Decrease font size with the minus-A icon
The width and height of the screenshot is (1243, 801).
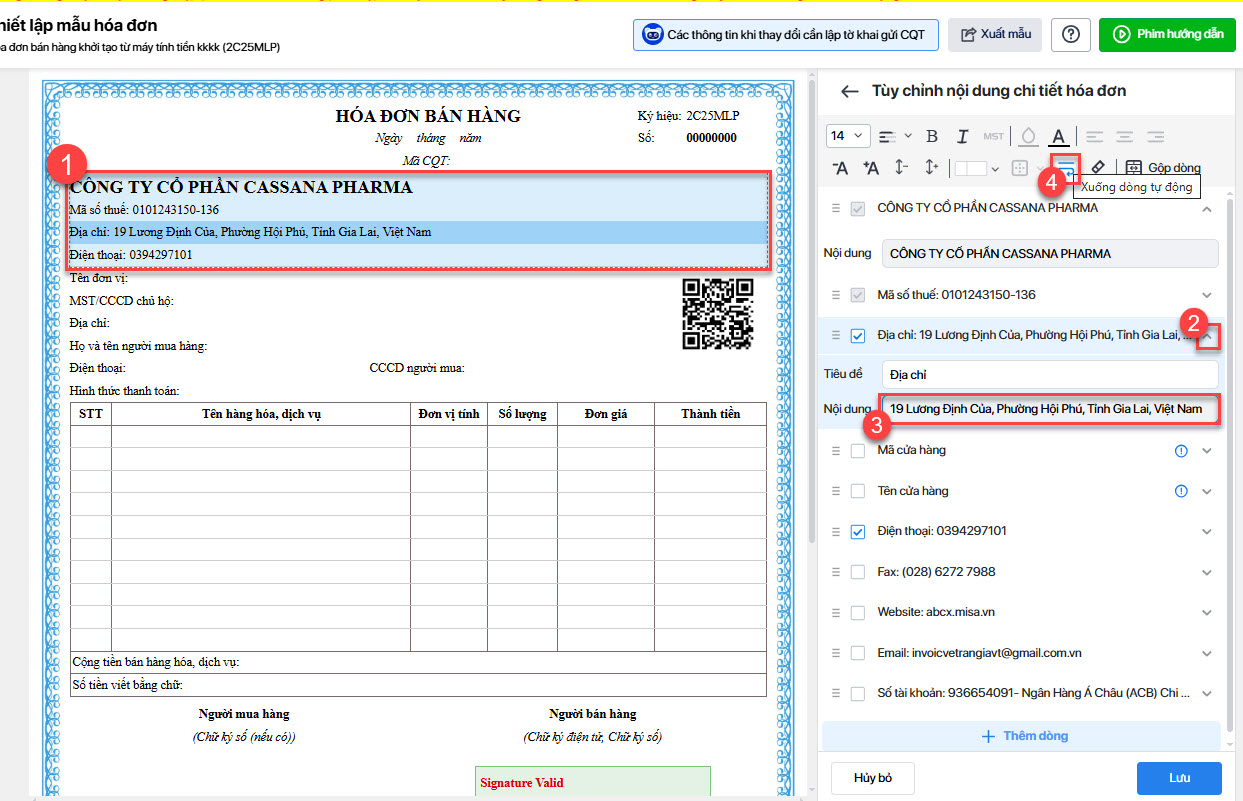coord(841,168)
